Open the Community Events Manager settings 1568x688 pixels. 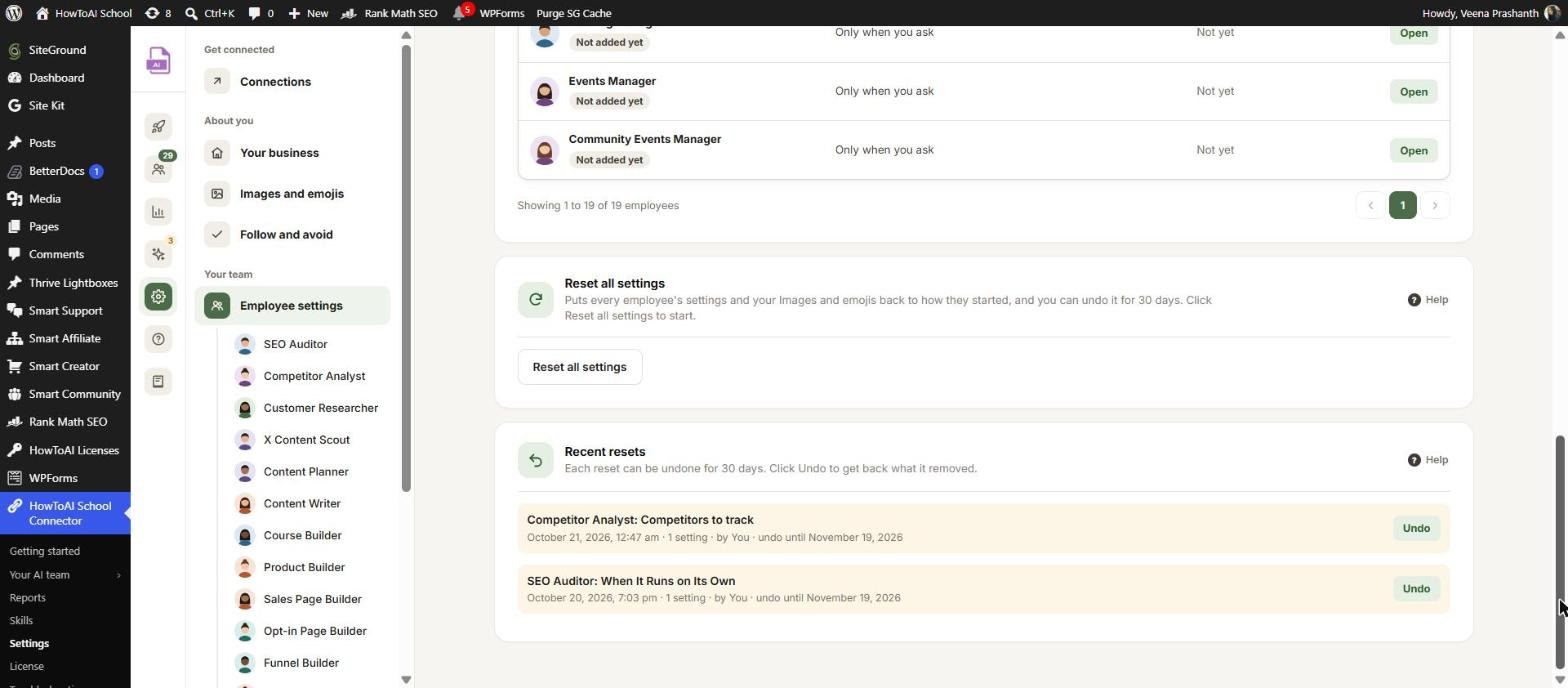point(1413,151)
